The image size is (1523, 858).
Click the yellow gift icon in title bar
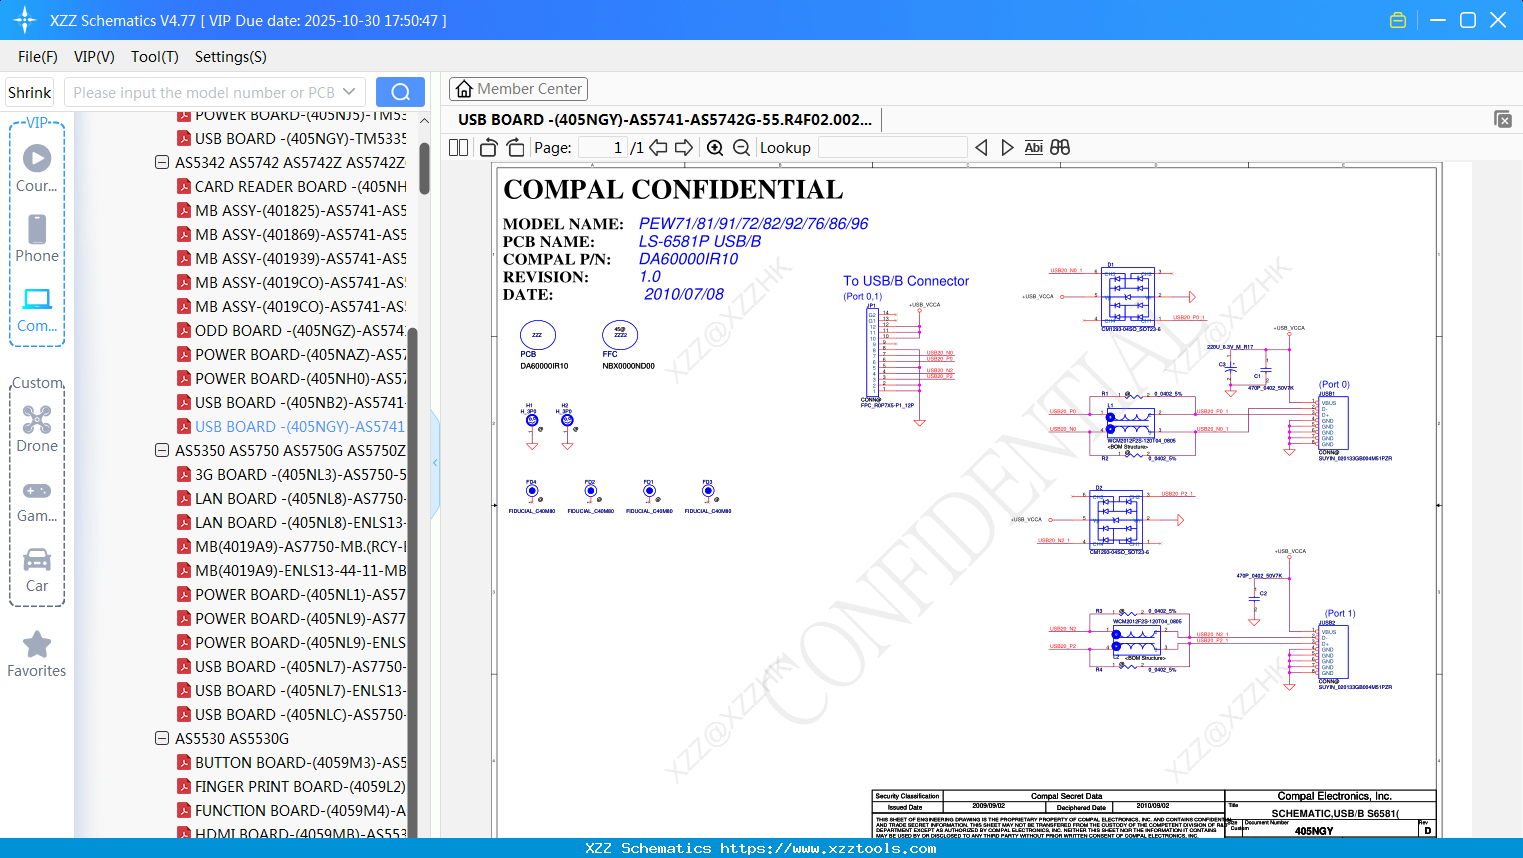[x=1398, y=20]
